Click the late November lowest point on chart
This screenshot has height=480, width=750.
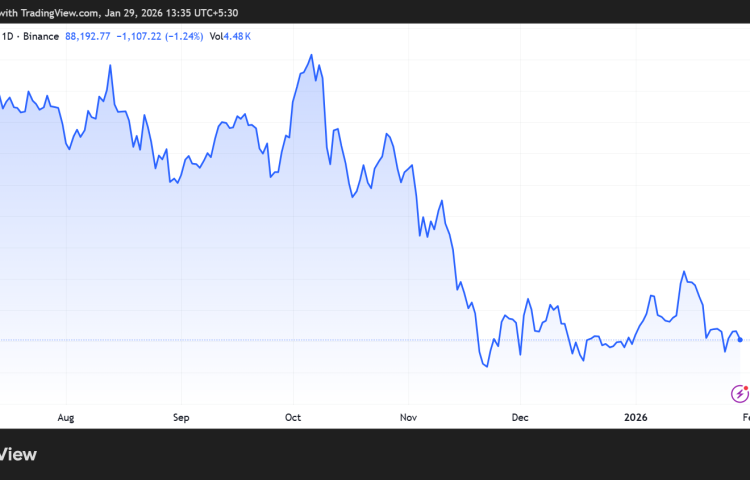[487, 367]
